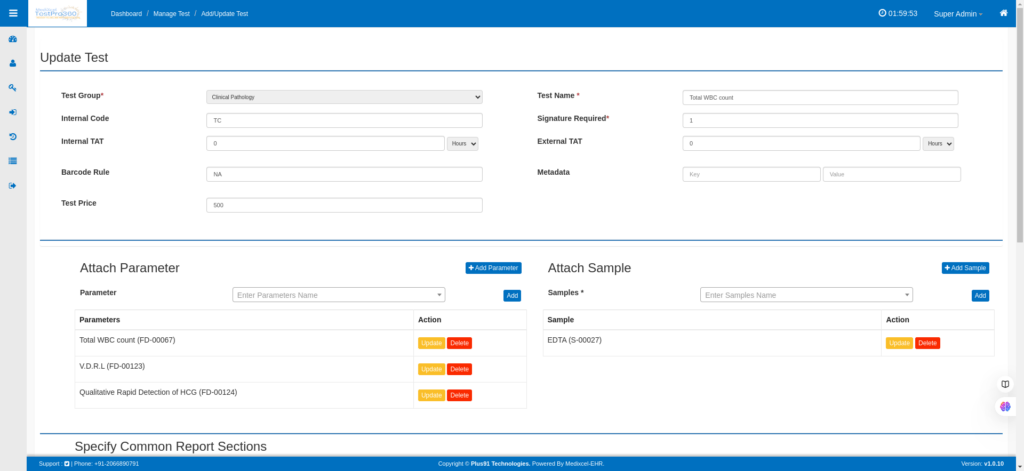Click the history clock sidebar icon

[x=13, y=136]
